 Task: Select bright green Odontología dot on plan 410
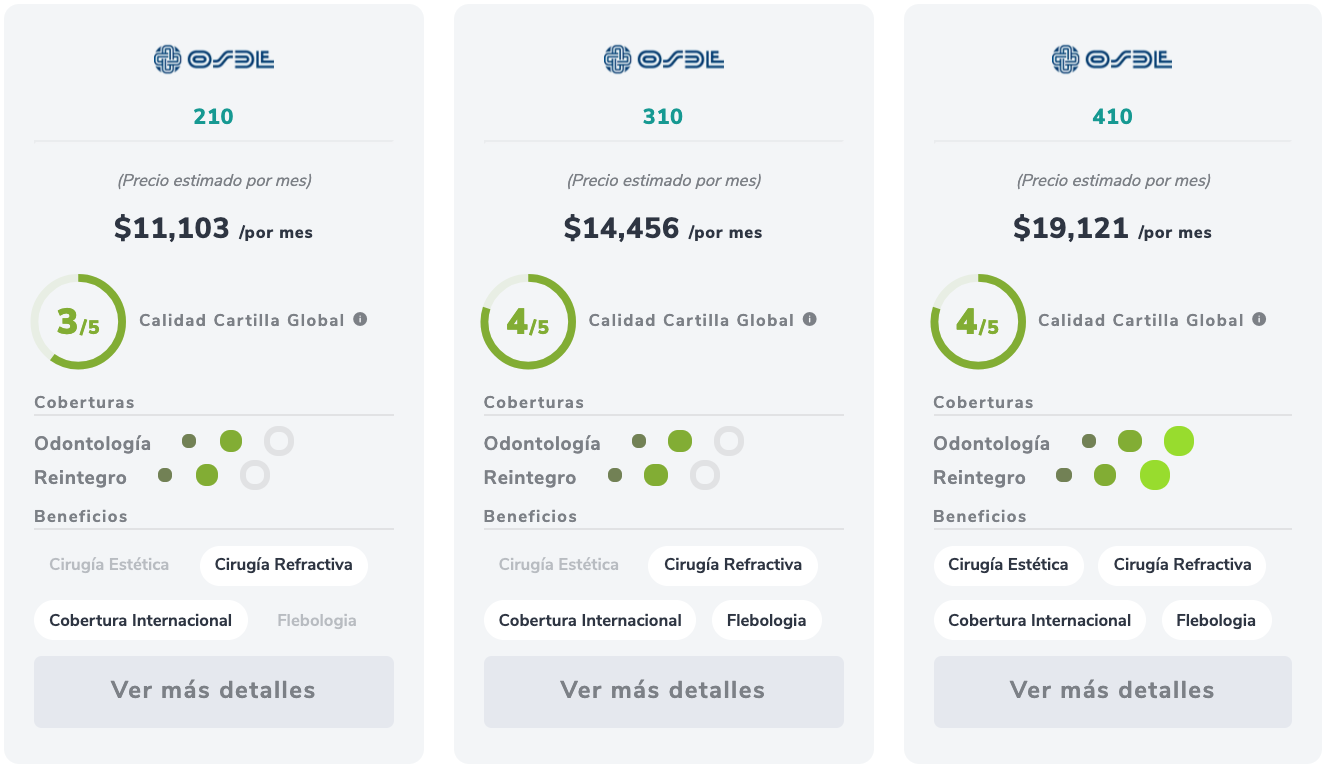click(1179, 441)
